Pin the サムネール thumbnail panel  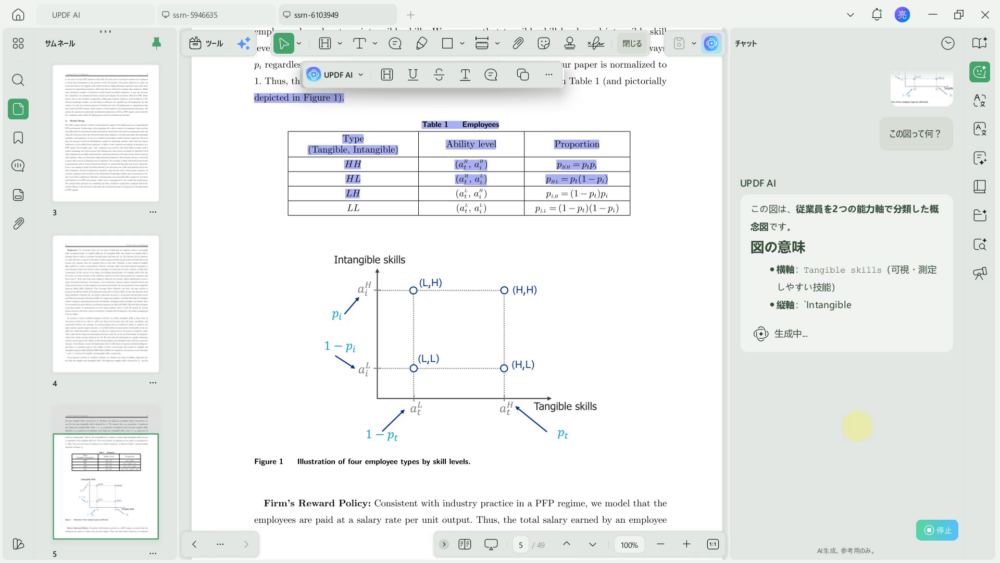click(156, 43)
